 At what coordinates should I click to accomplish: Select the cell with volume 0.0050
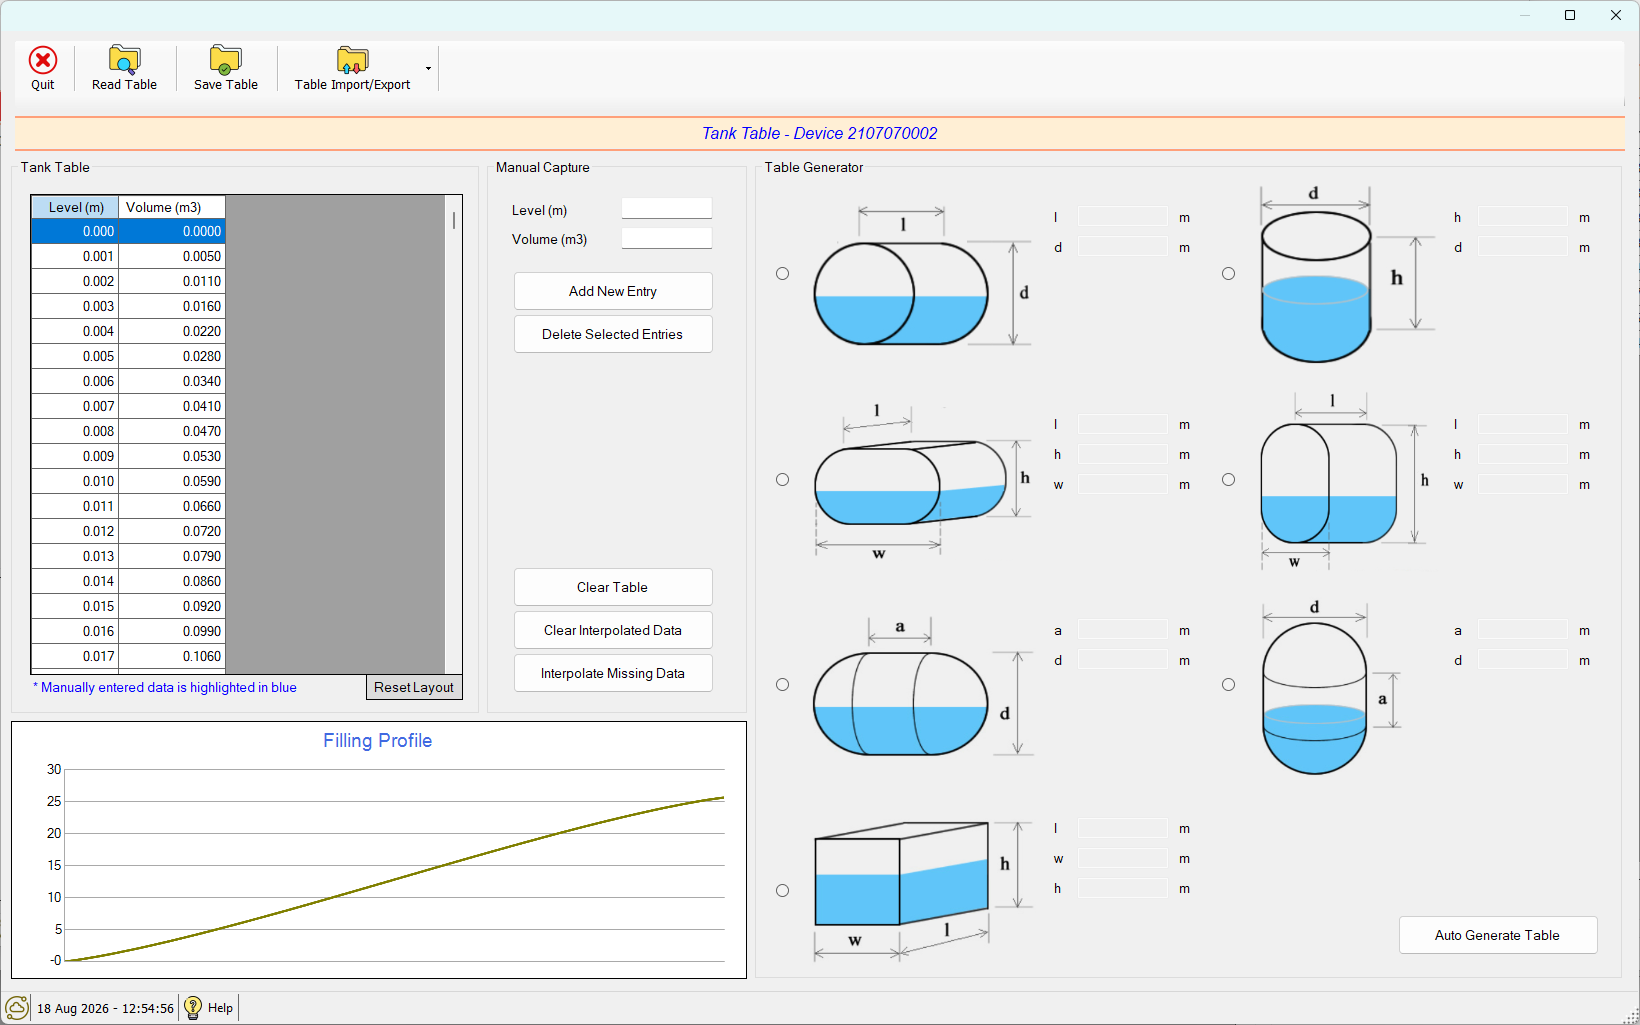(x=172, y=256)
